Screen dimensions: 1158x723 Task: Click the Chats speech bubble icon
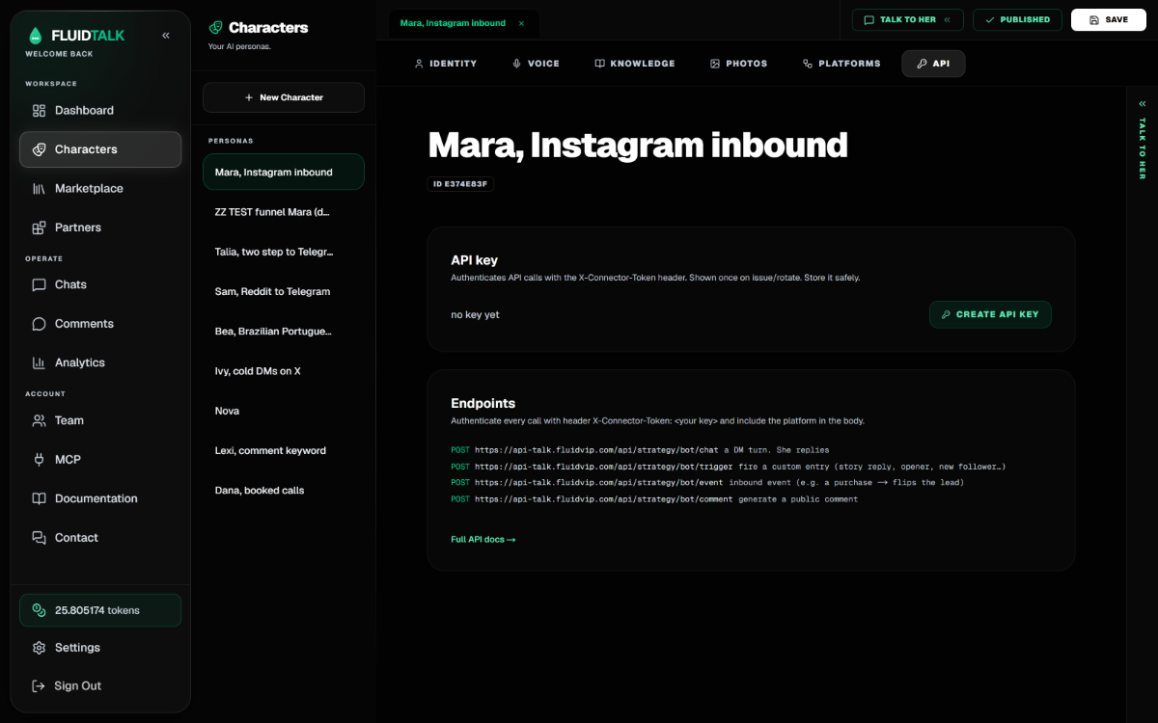pos(38,285)
